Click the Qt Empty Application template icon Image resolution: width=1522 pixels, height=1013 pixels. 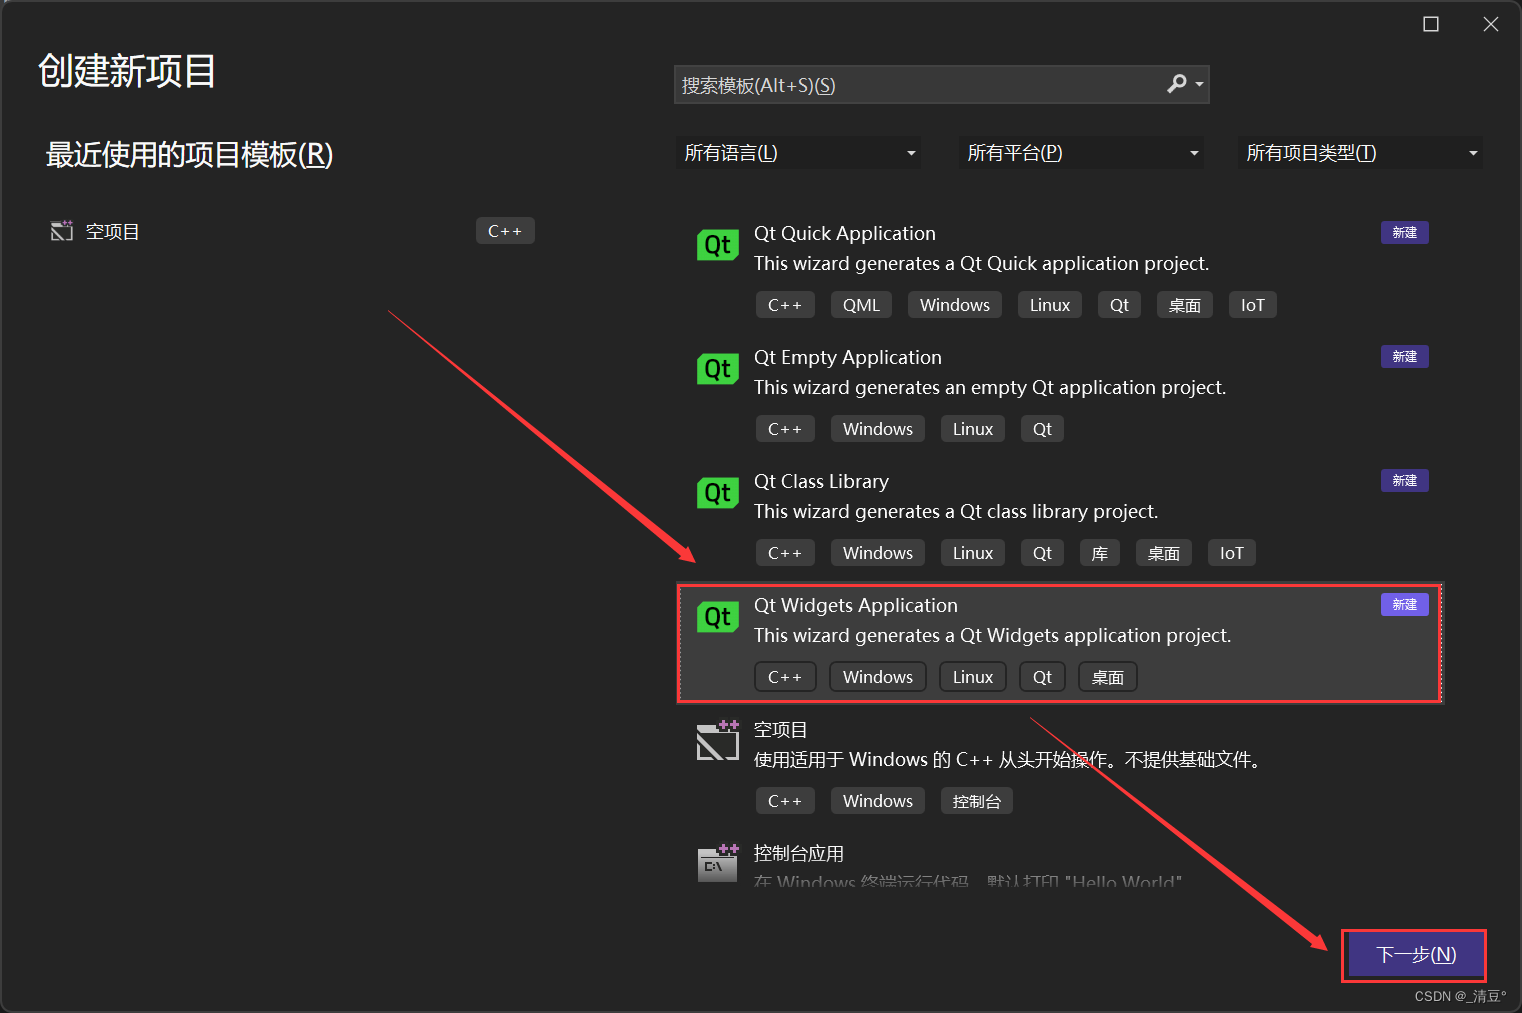tap(717, 369)
